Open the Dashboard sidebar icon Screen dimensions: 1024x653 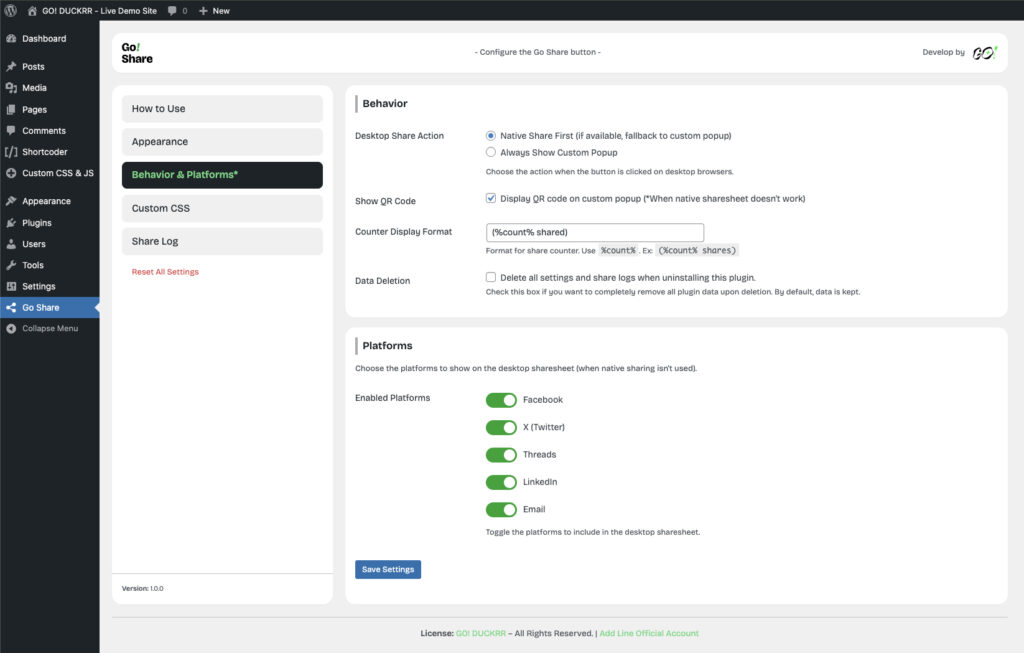tap(11, 39)
